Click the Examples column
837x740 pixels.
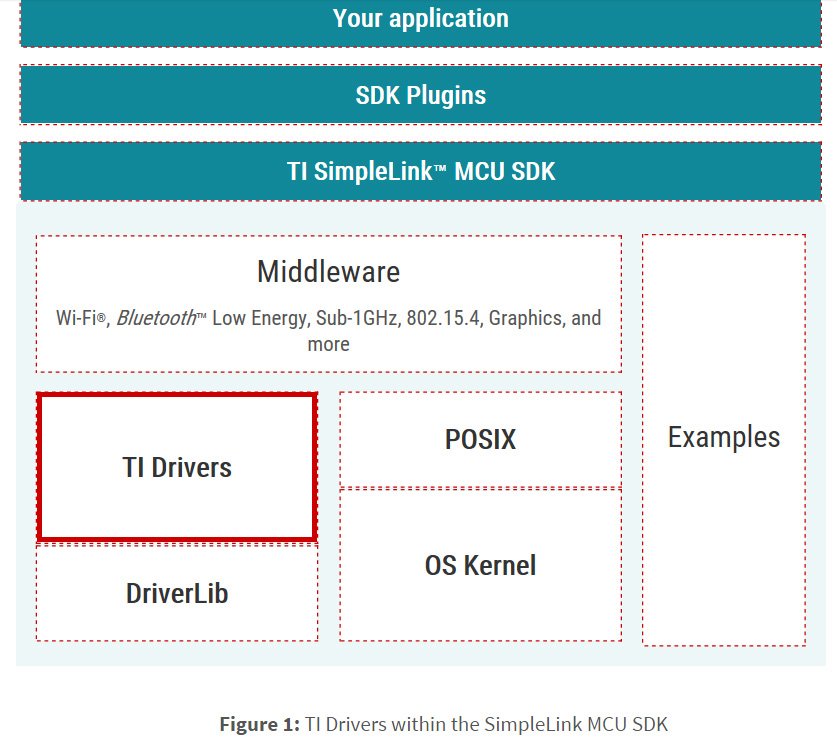724,439
